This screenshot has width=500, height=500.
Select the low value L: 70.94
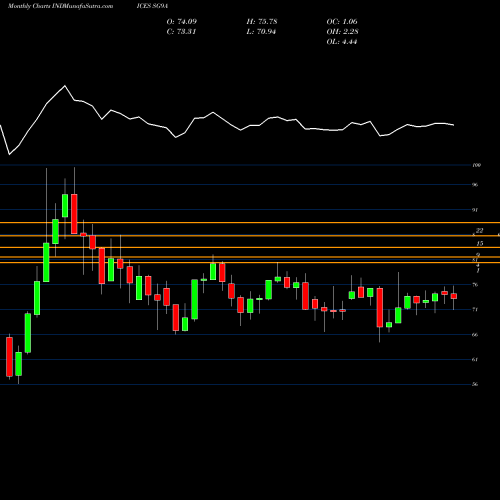pyautogui.click(x=261, y=32)
